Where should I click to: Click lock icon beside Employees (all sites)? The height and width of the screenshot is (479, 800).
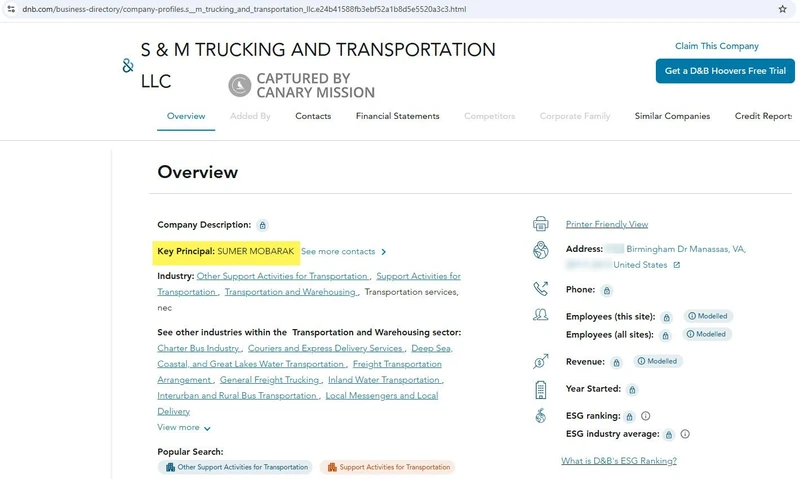pyautogui.click(x=665, y=335)
